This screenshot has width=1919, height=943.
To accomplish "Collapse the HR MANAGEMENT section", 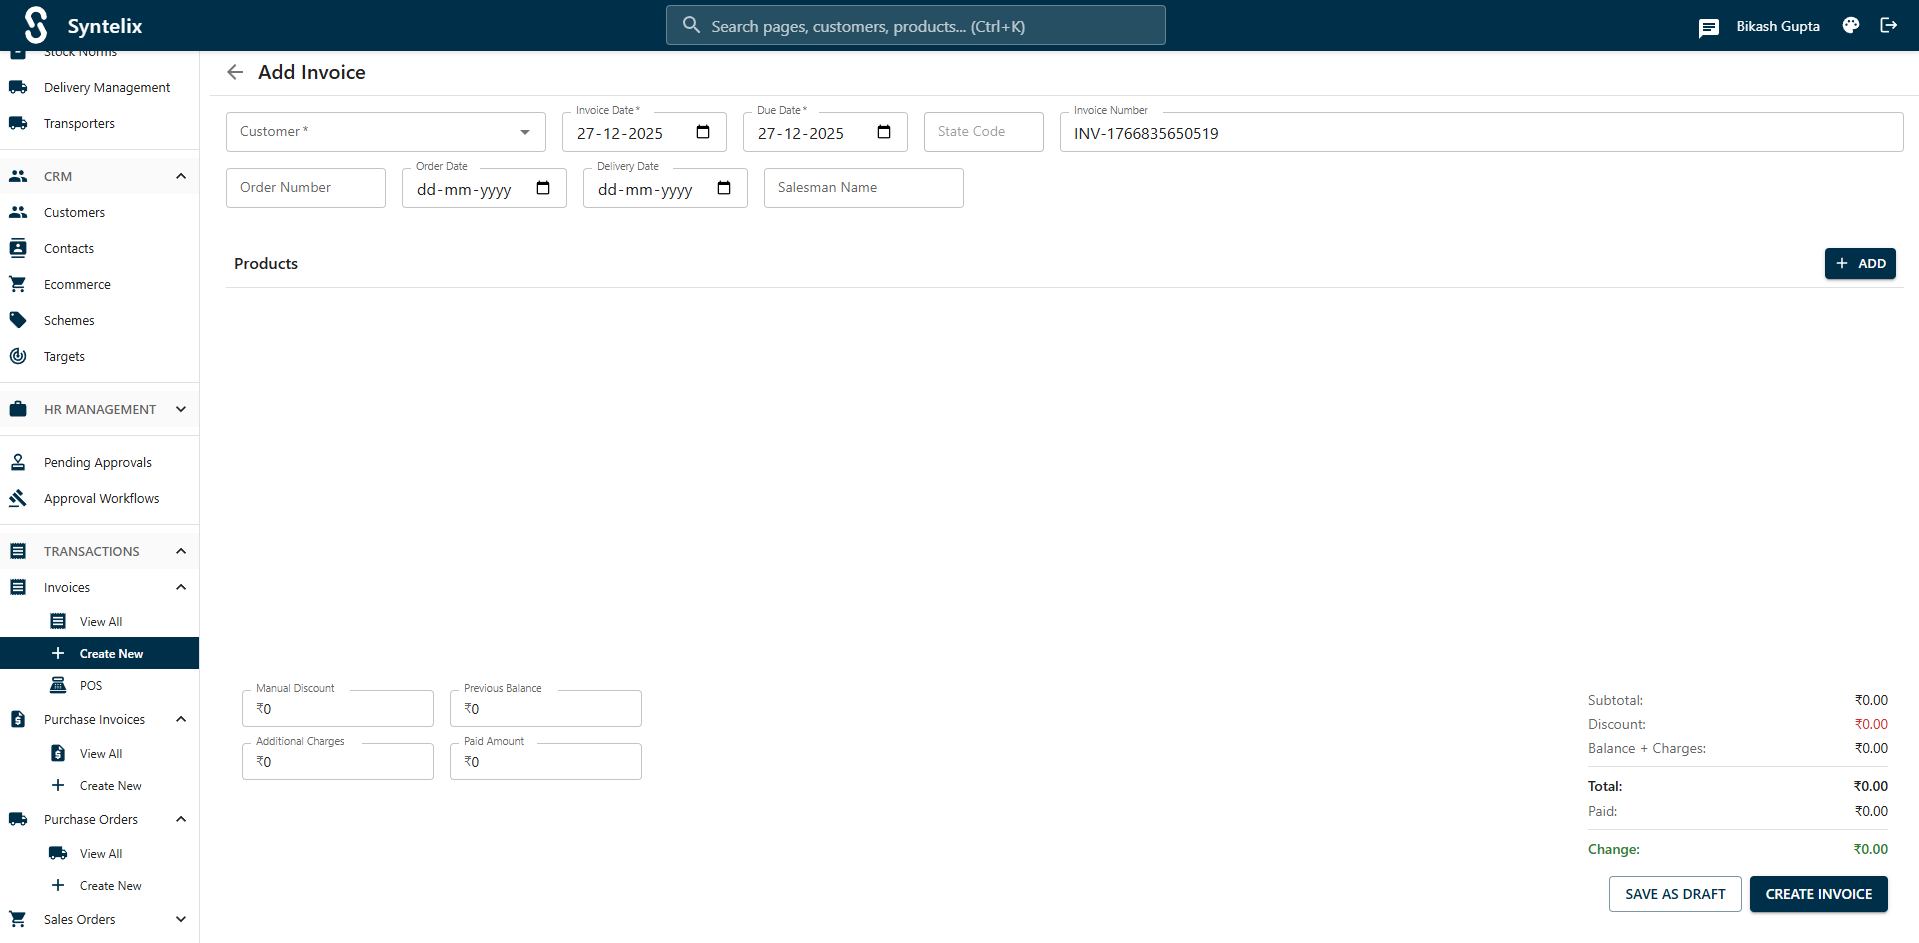I will coord(181,409).
